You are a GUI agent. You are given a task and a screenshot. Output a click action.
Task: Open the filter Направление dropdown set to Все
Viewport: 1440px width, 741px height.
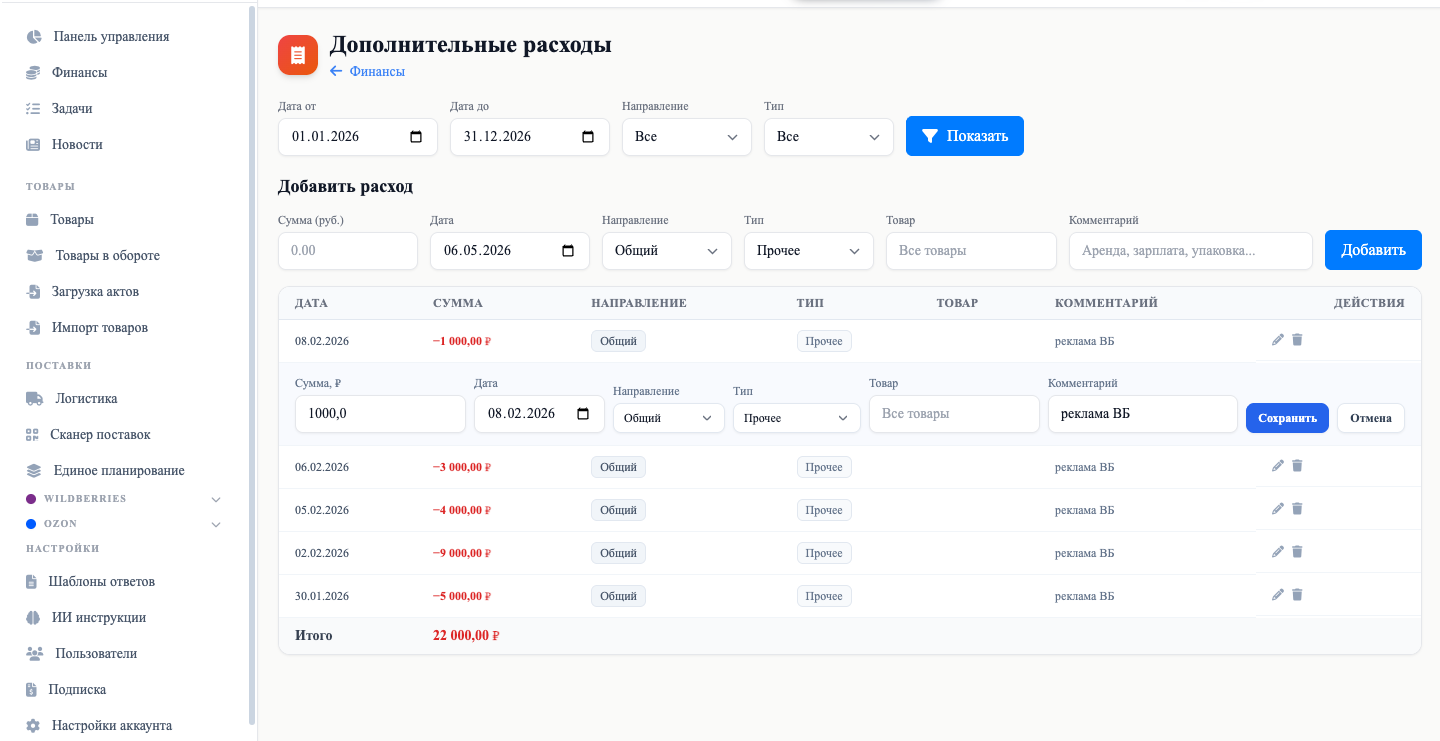(686, 136)
